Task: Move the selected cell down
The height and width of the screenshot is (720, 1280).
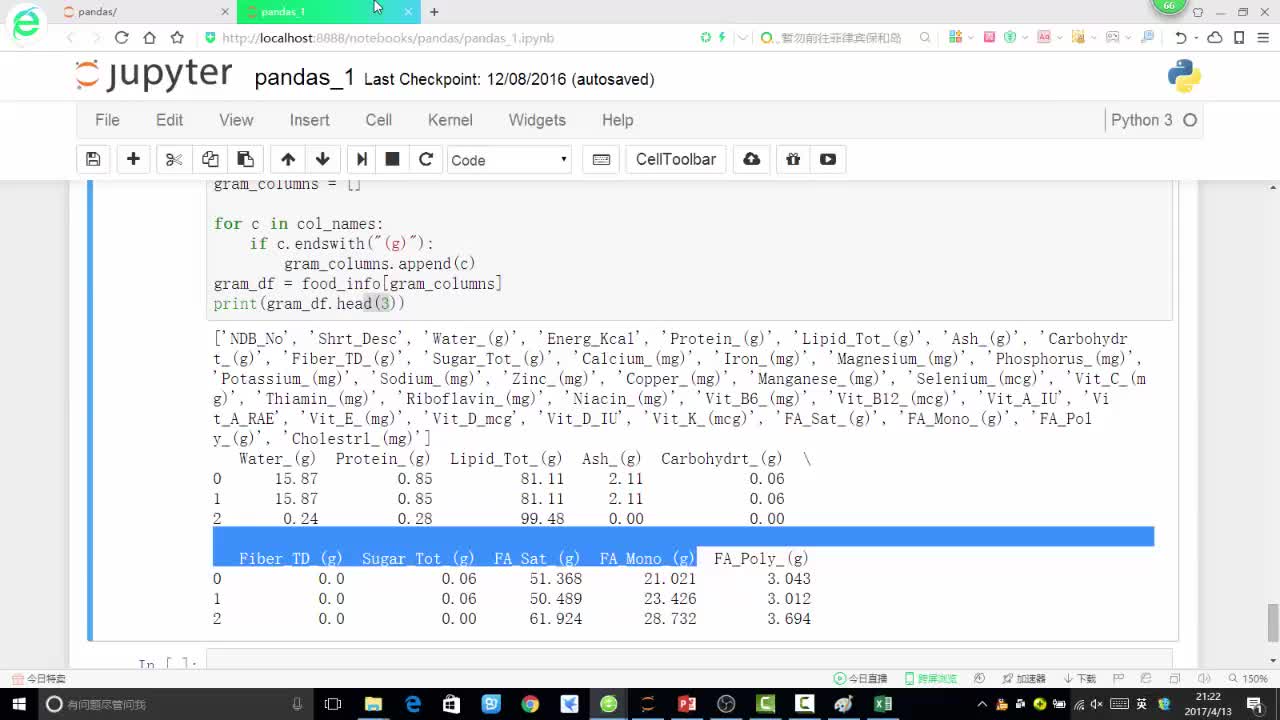Action: click(322, 159)
